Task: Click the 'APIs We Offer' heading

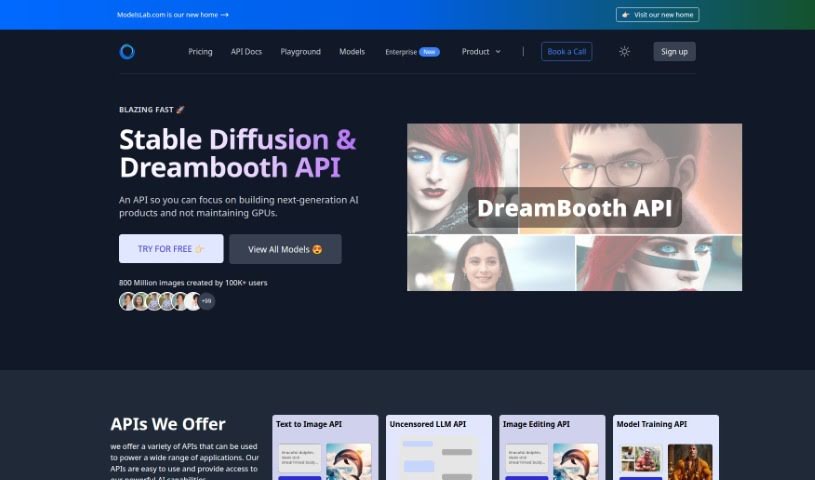Action: 168,424
